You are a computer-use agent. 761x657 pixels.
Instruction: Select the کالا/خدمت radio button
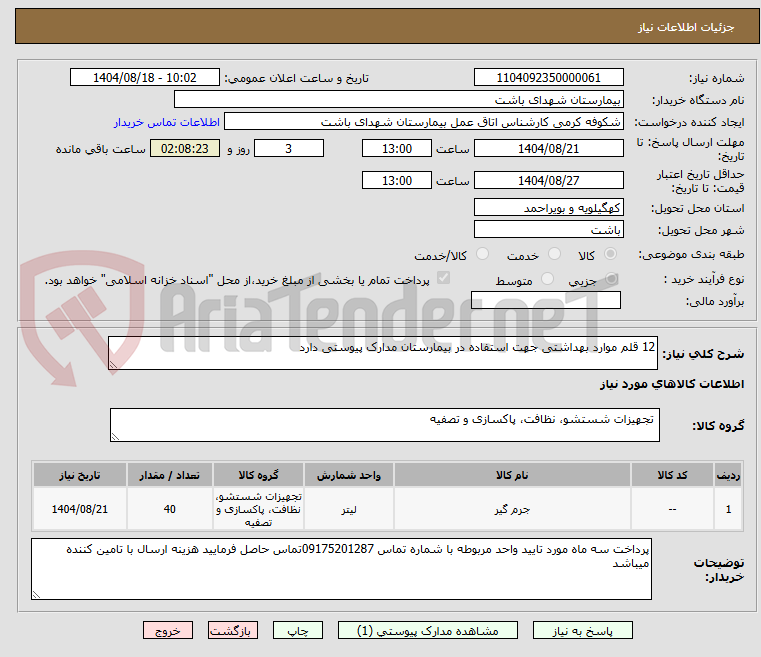(482, 254)
